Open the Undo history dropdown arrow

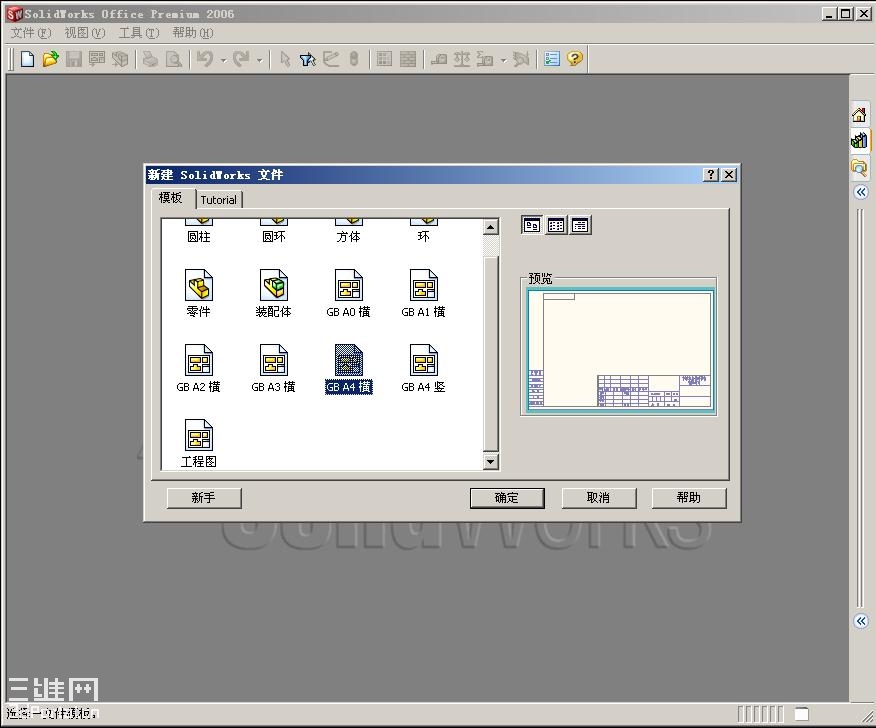pos(223,60)
